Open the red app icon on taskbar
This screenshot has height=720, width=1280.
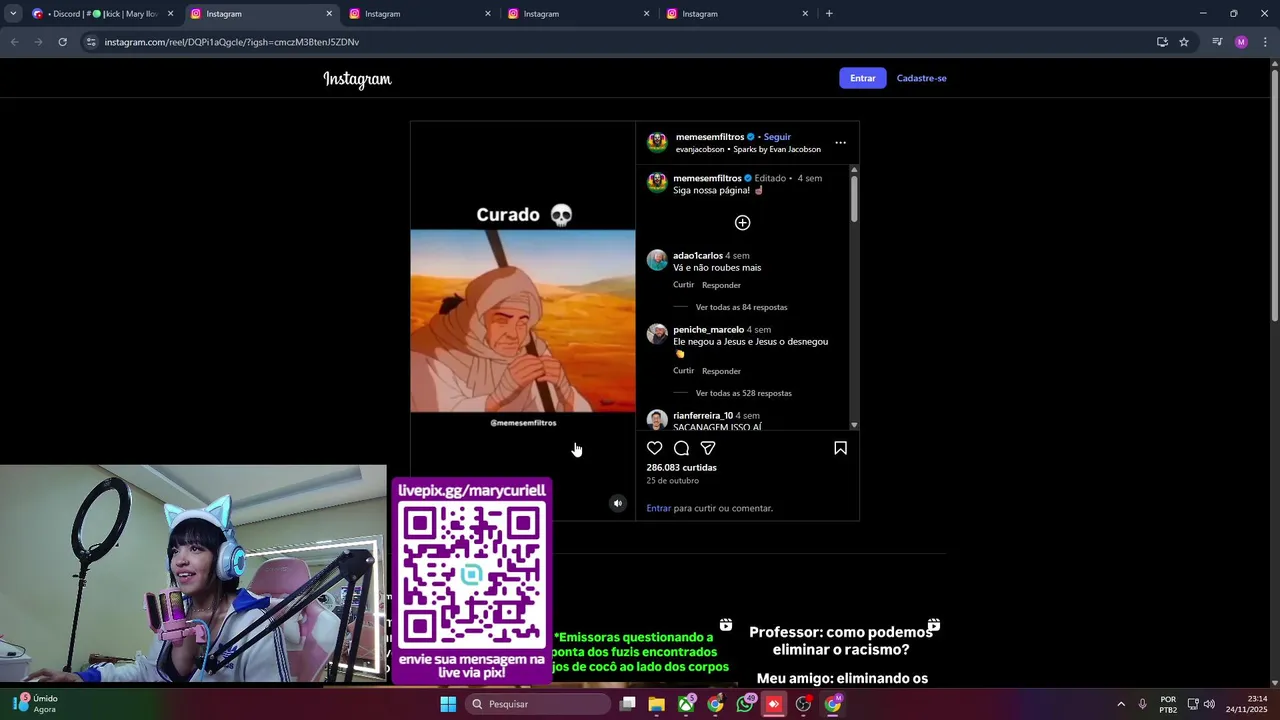[774, 704]
